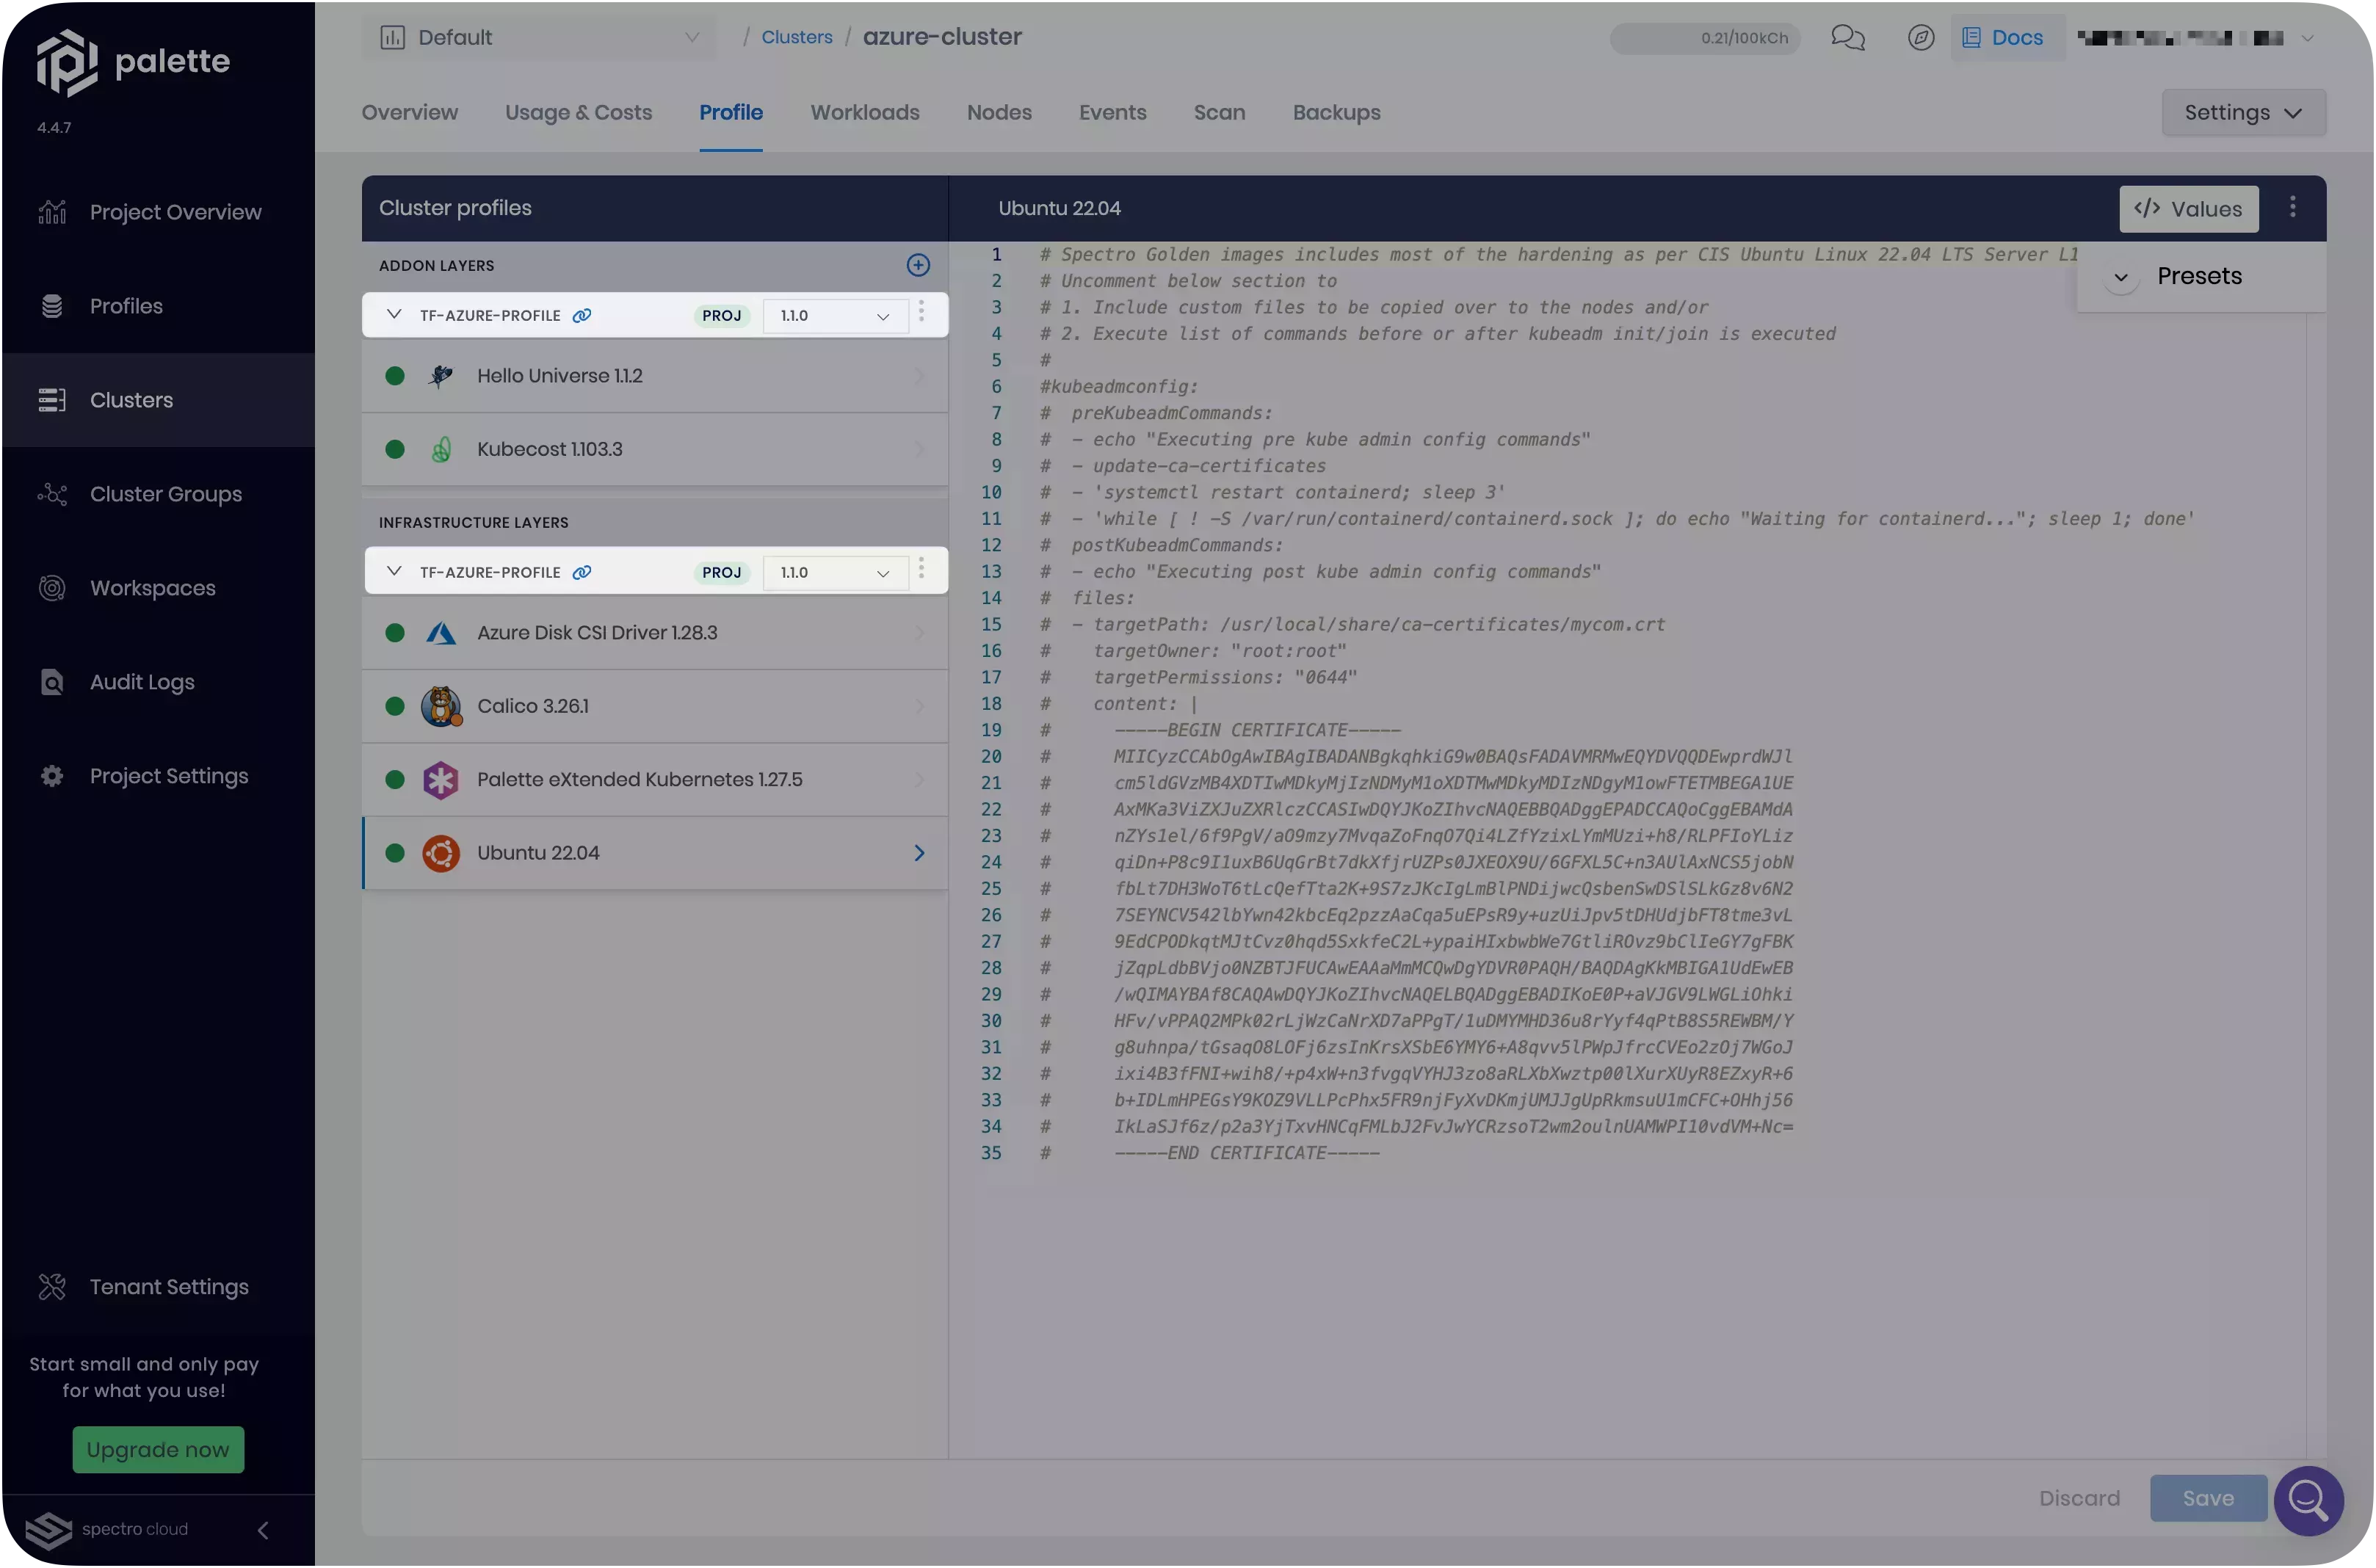Click the END CERTIFICATE line in editor

coord(1246,1154)
